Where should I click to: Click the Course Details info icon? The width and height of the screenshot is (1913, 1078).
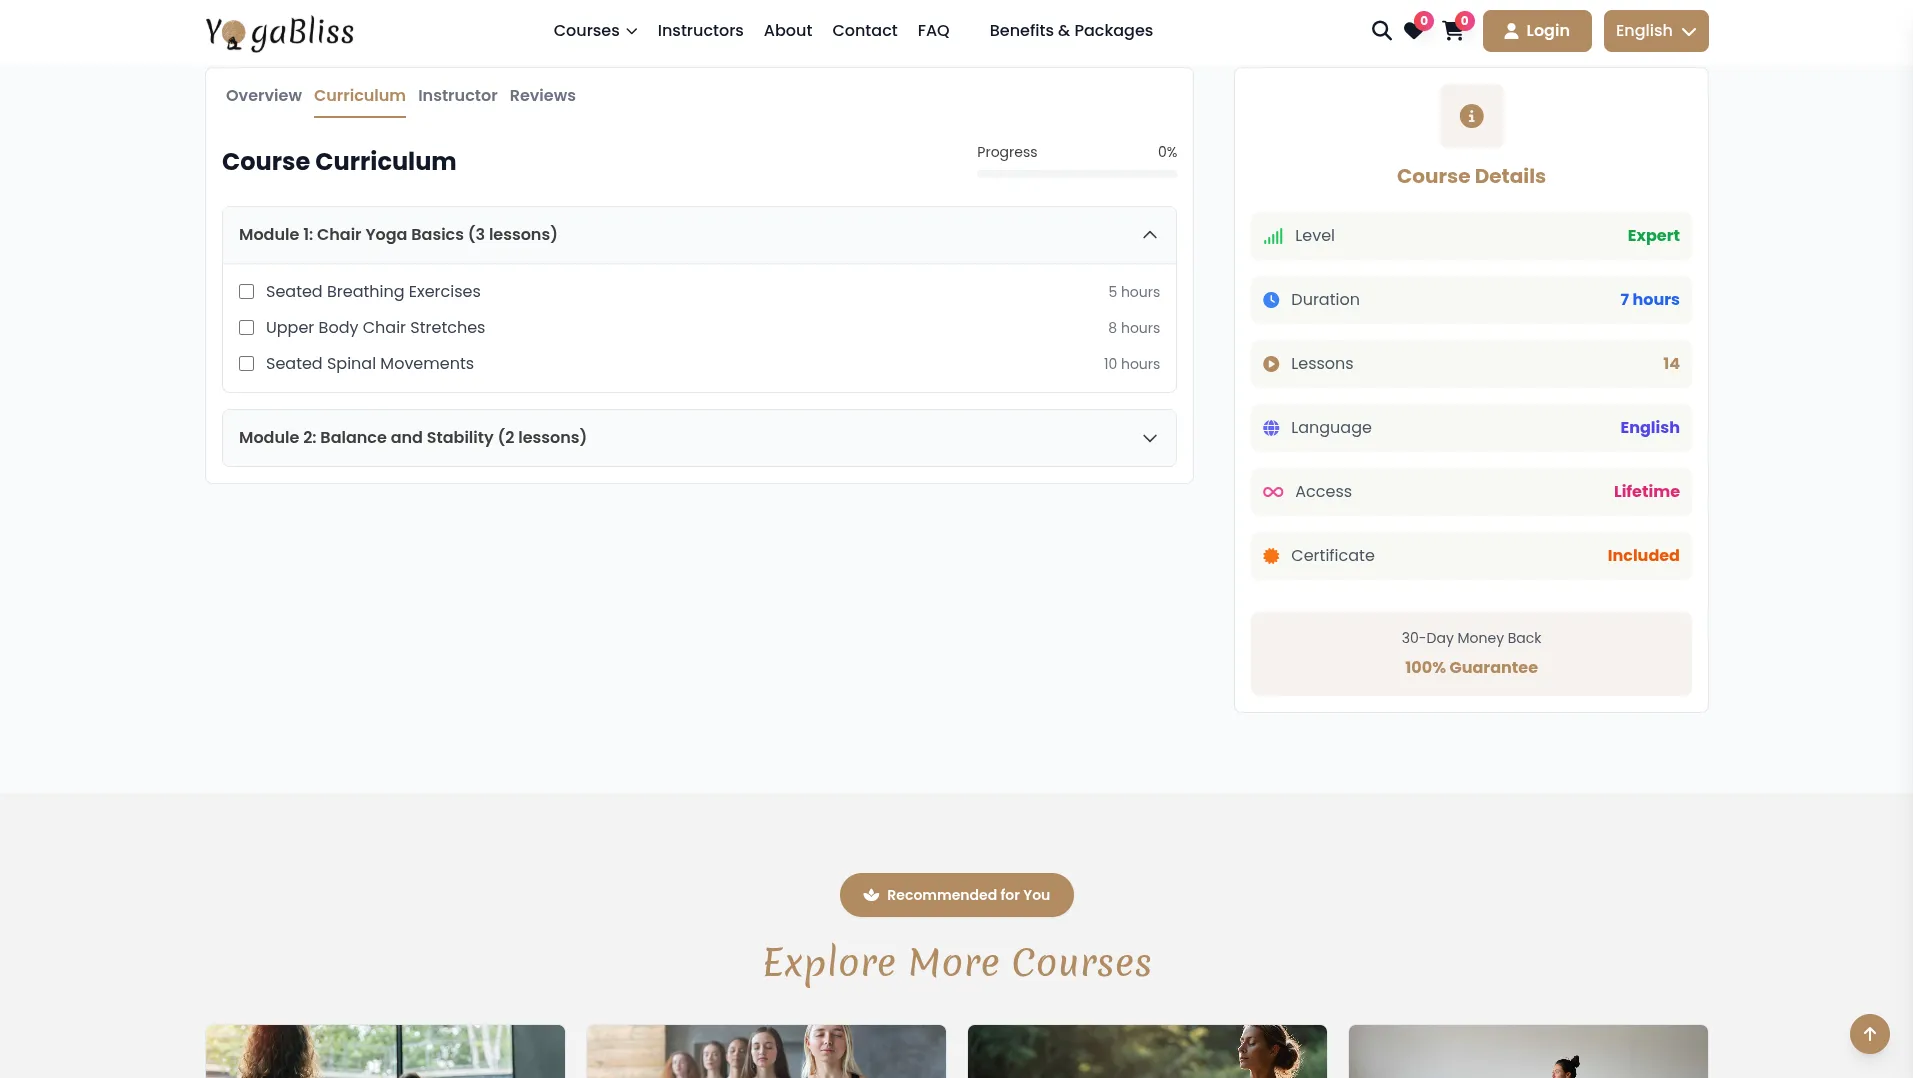(x=1471, y=116)
